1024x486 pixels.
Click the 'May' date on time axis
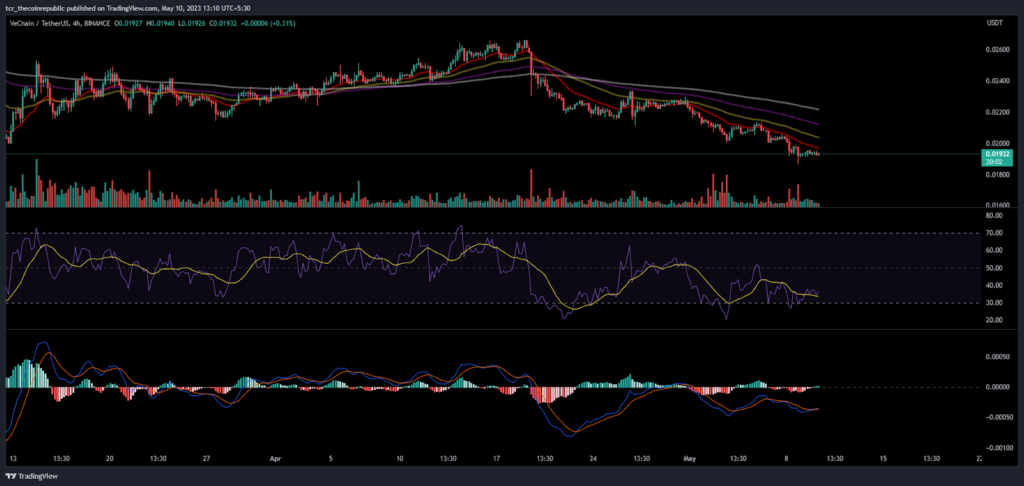tap(690, 459)
